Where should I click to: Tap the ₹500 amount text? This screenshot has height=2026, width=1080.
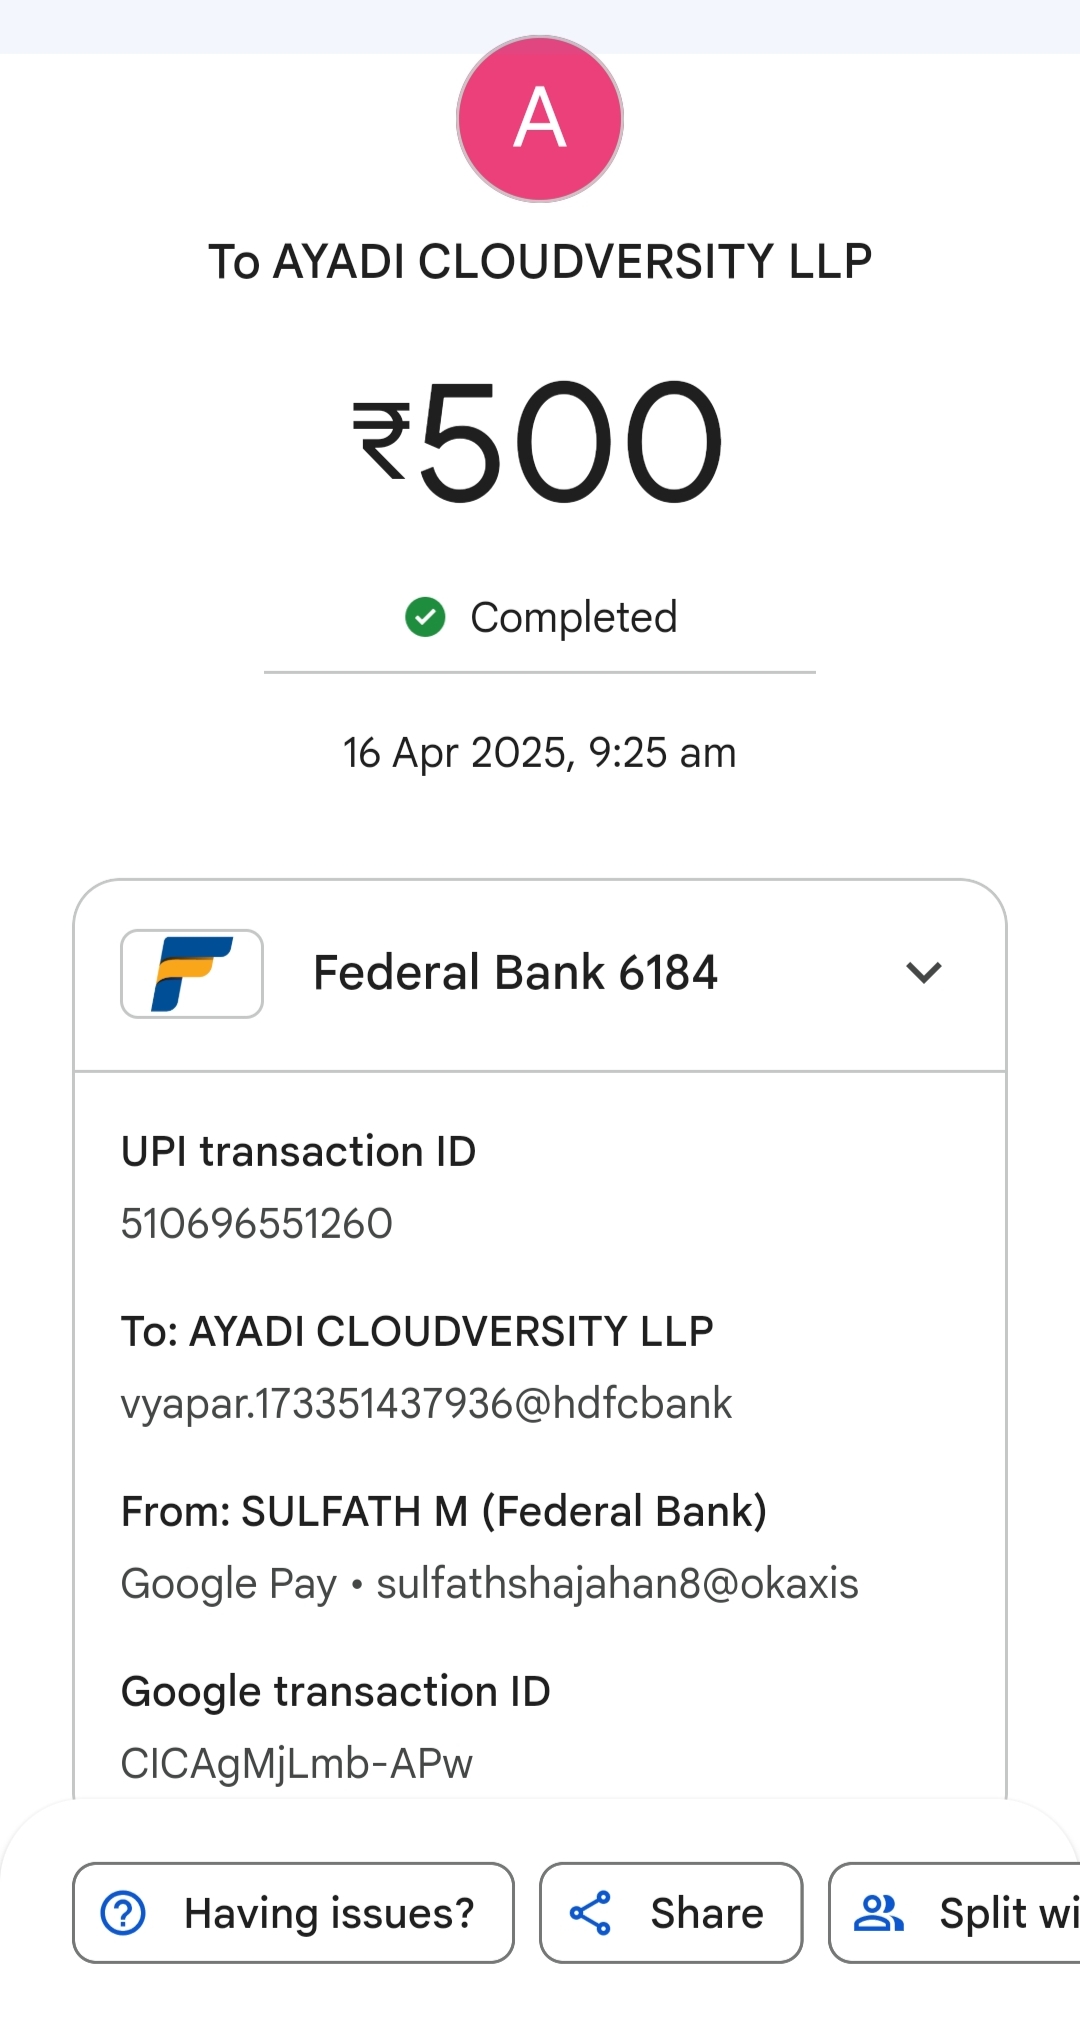pyautogui.click(x=540, y=441)
